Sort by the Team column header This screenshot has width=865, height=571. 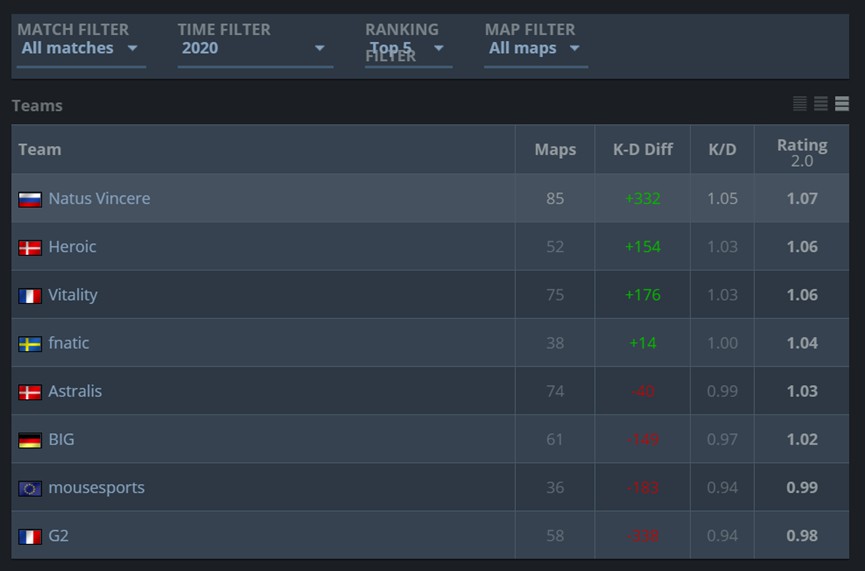pos(40,150)
